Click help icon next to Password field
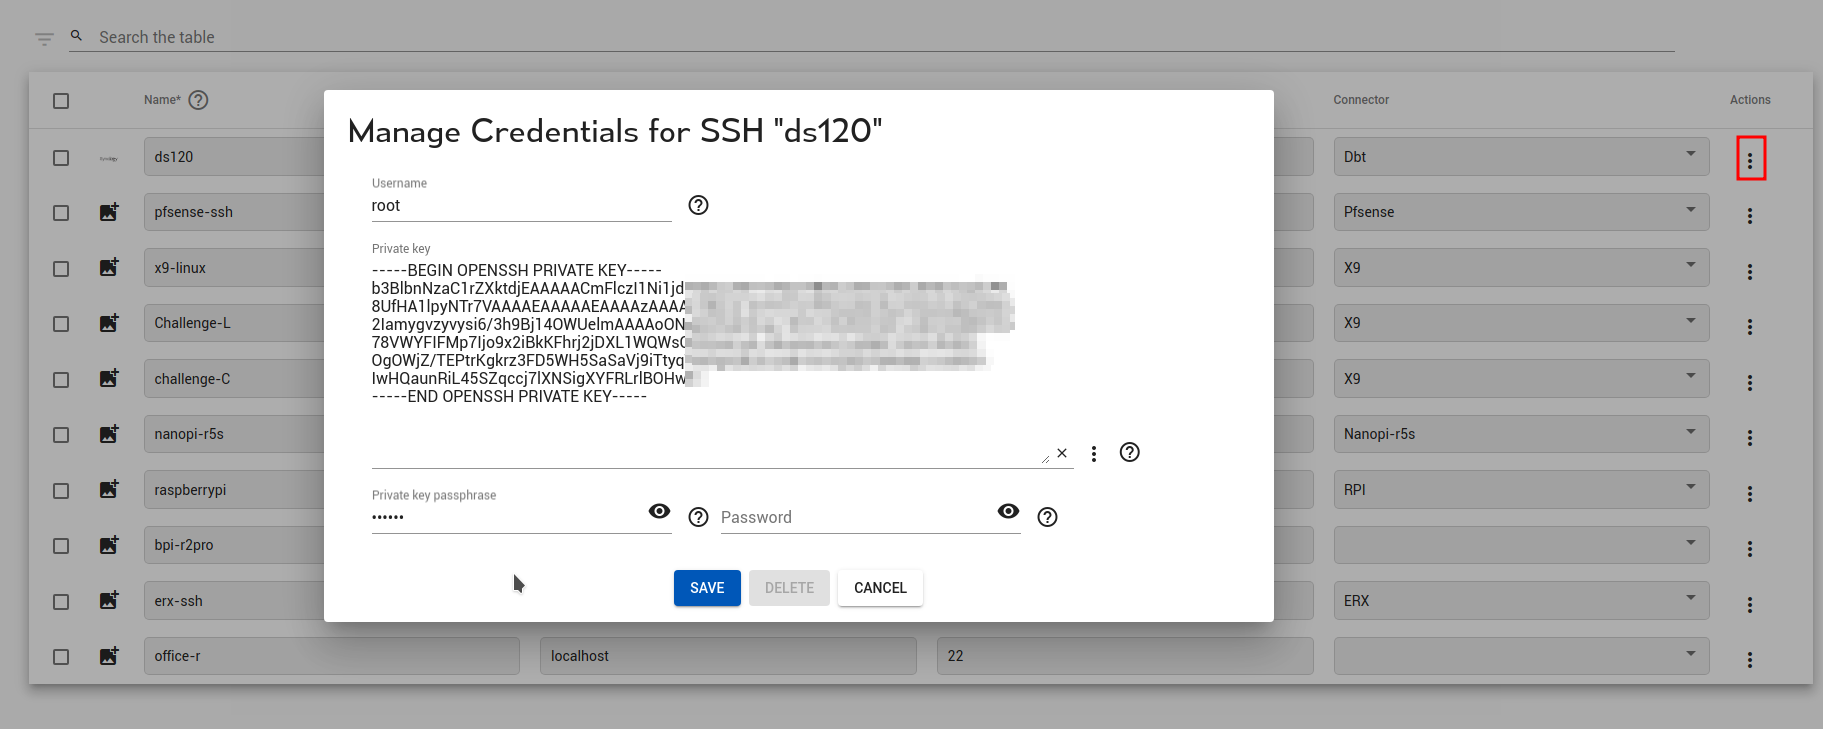The image size is (1823, 729). (1047, 517)
